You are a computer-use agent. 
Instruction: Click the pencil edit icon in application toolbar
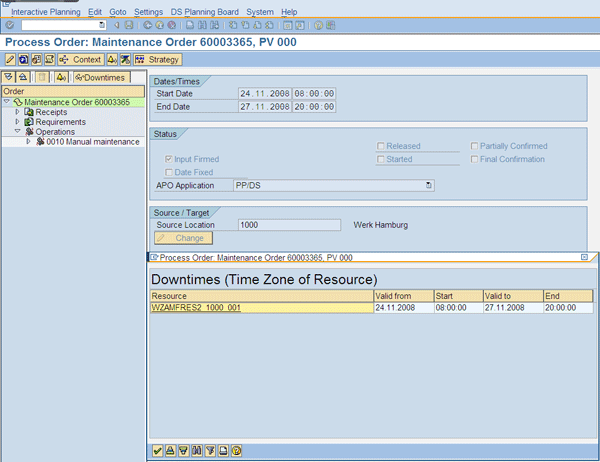[10, 60]
